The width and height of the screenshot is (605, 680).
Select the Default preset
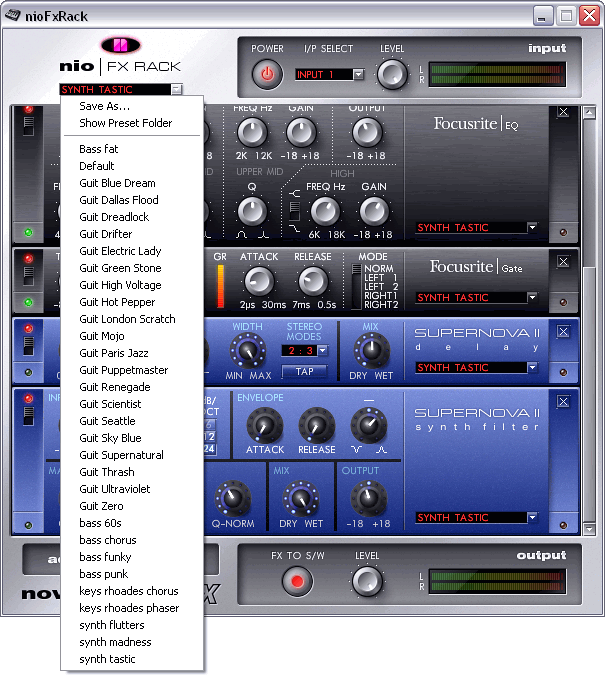(132, 166)
